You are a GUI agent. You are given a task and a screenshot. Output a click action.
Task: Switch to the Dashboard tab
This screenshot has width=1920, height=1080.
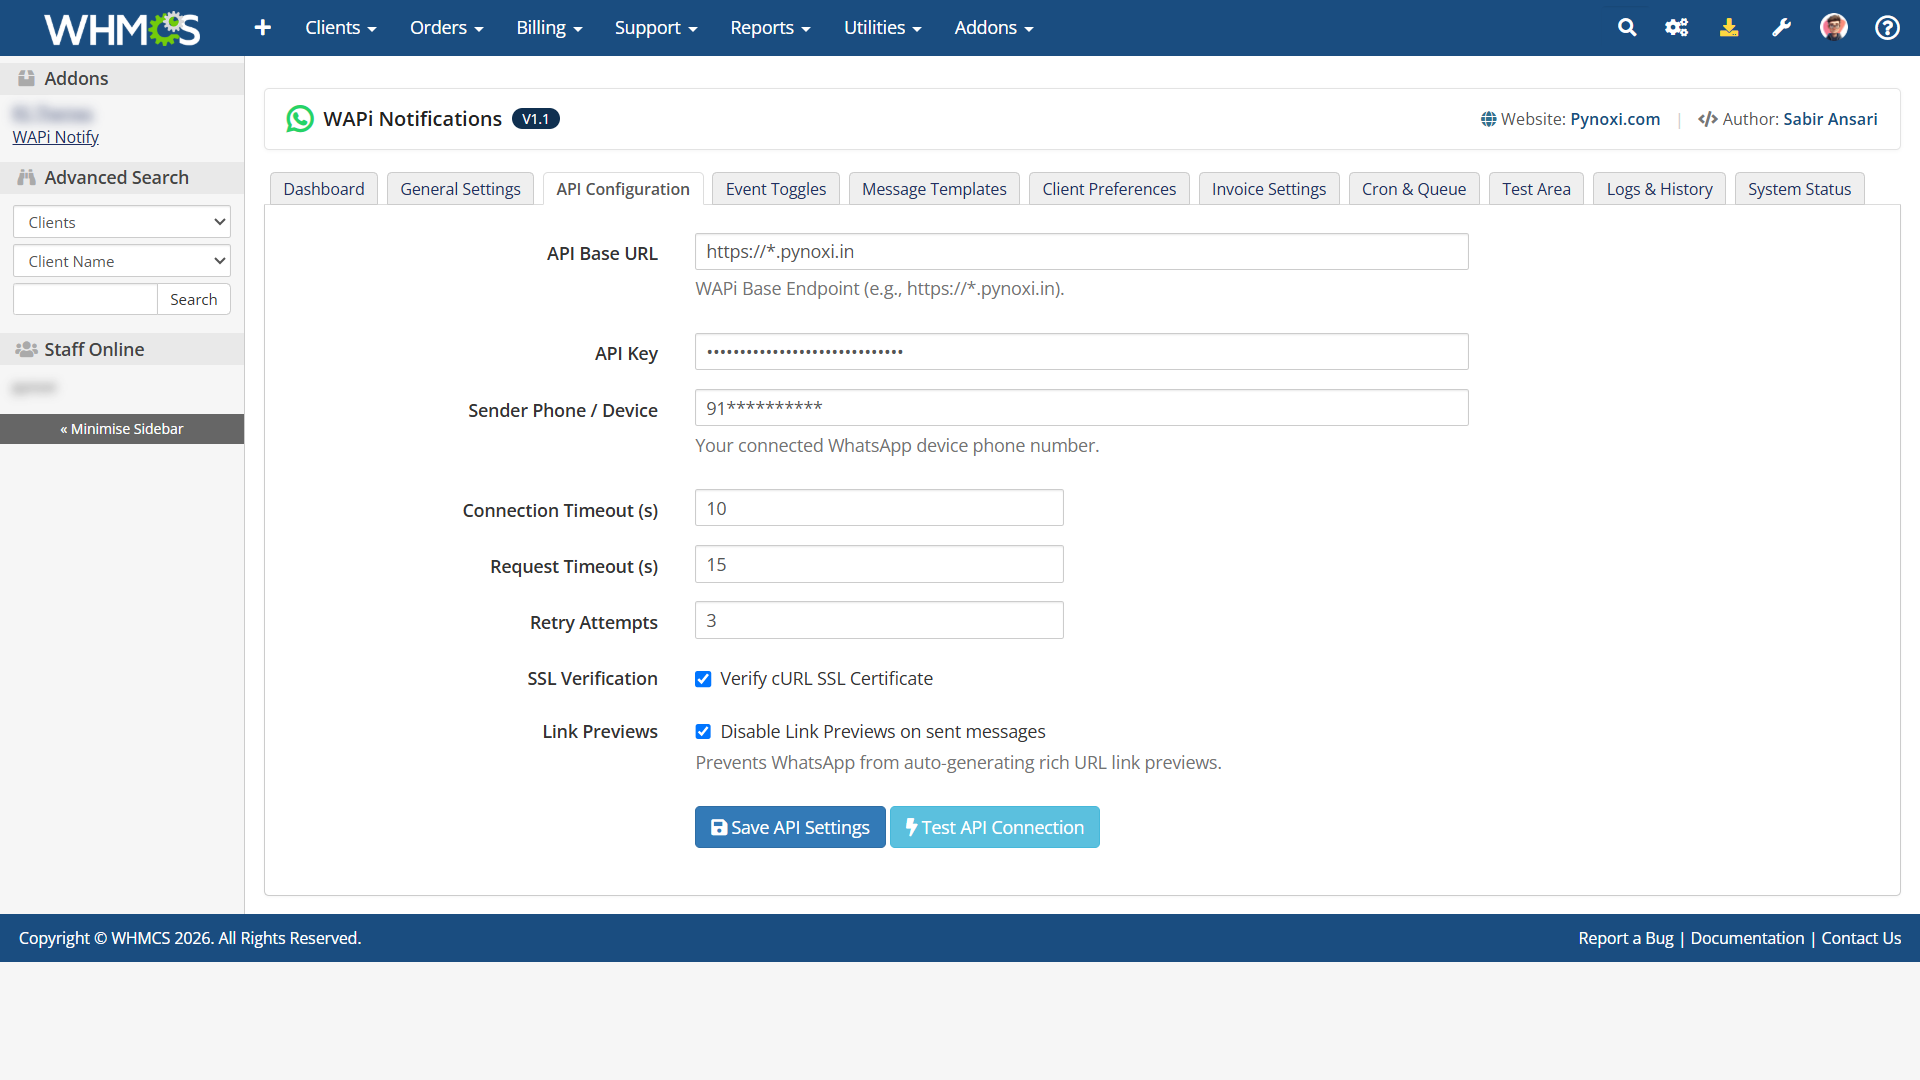(324, 189)
